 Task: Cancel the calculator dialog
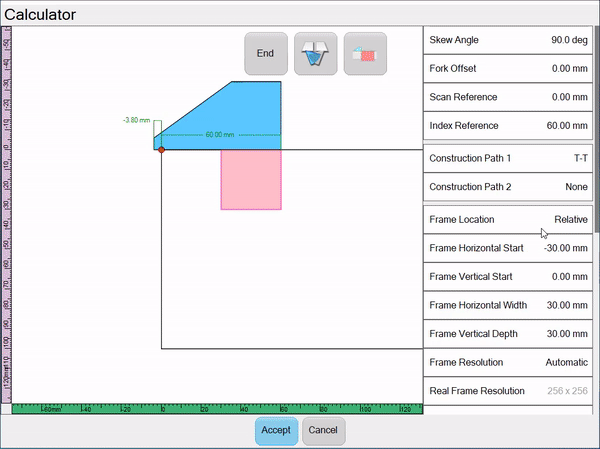coord(324,431)
